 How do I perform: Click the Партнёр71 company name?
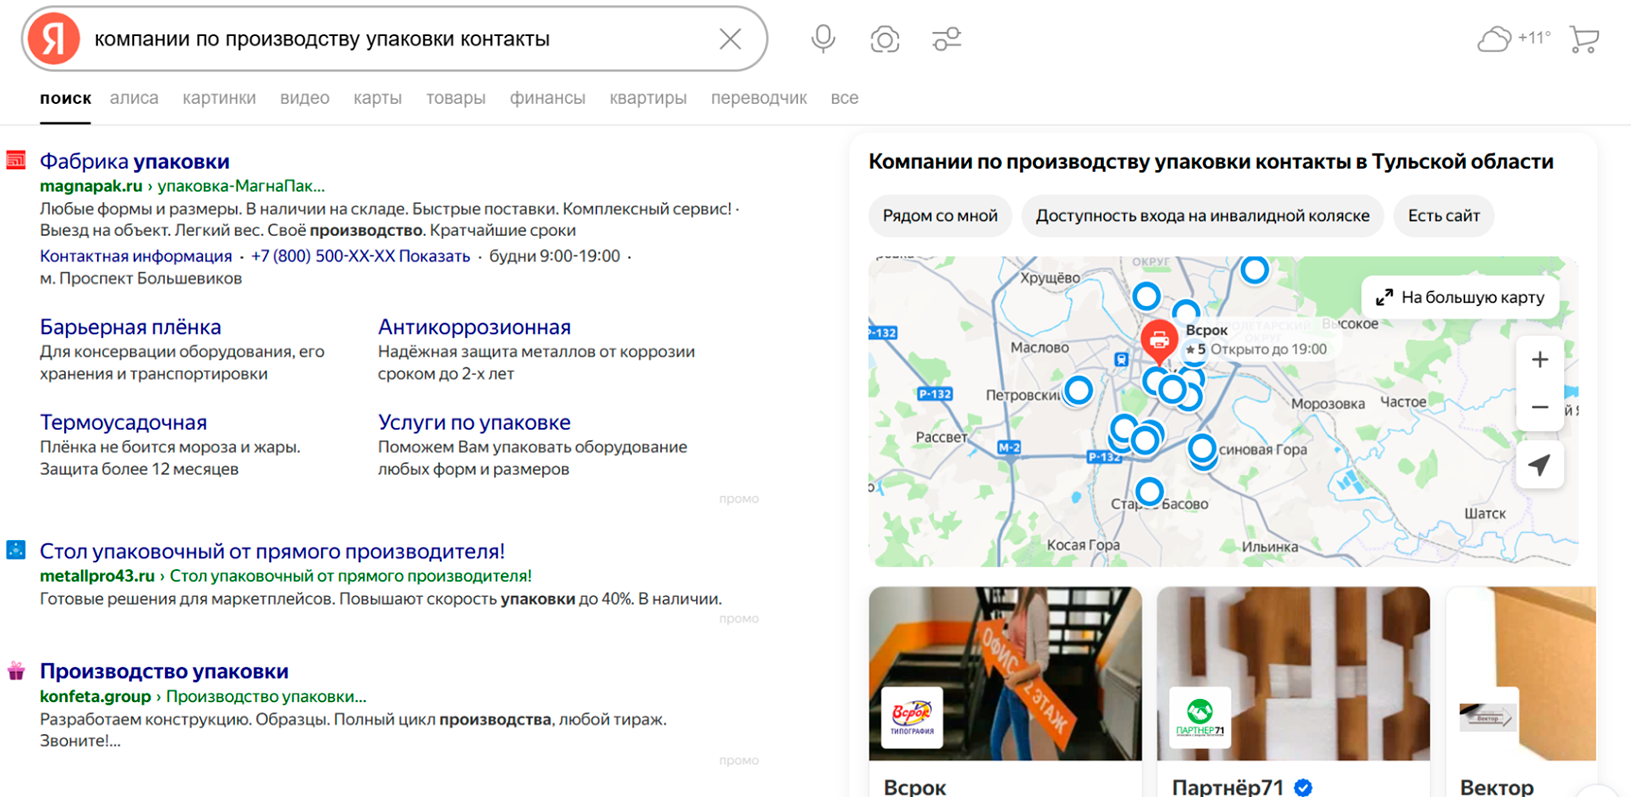click(x=1228, y=787)
